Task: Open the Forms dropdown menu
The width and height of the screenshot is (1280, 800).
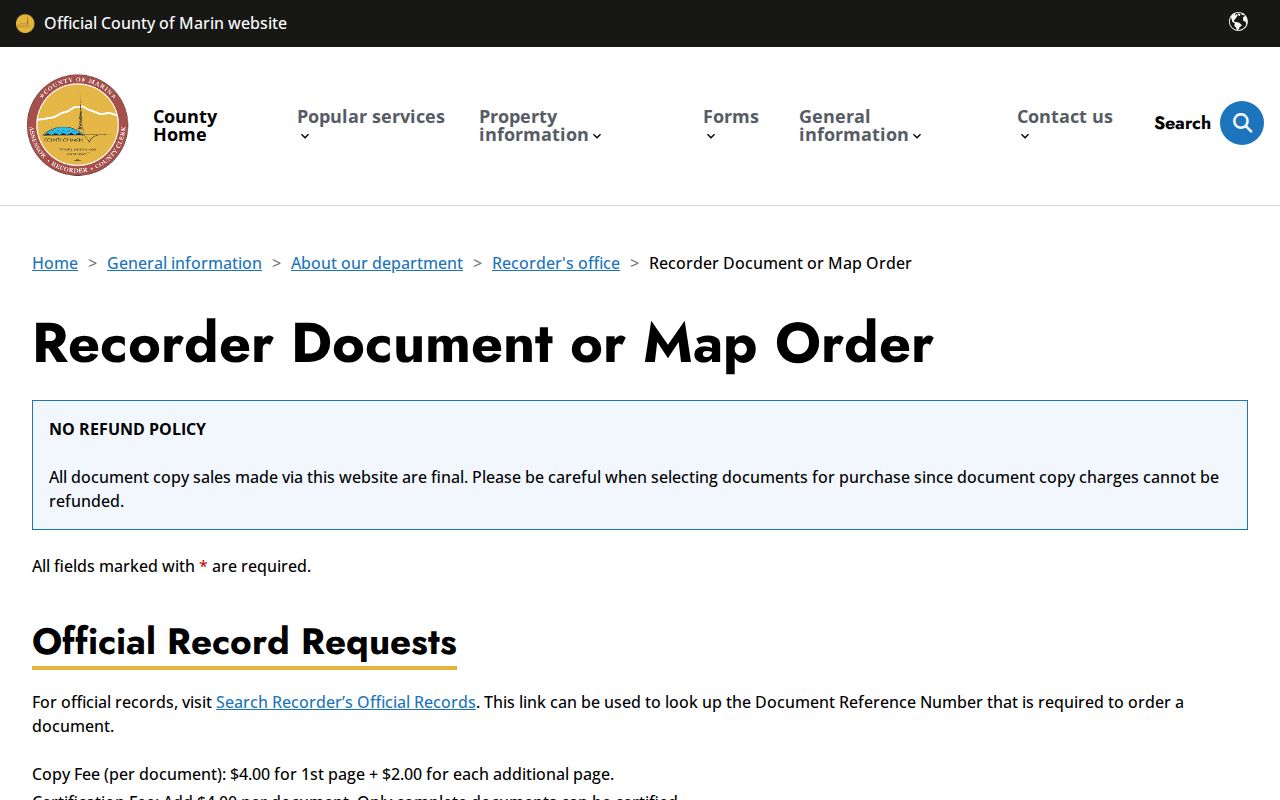Action: pyautogui.click(x=731, y=125)
